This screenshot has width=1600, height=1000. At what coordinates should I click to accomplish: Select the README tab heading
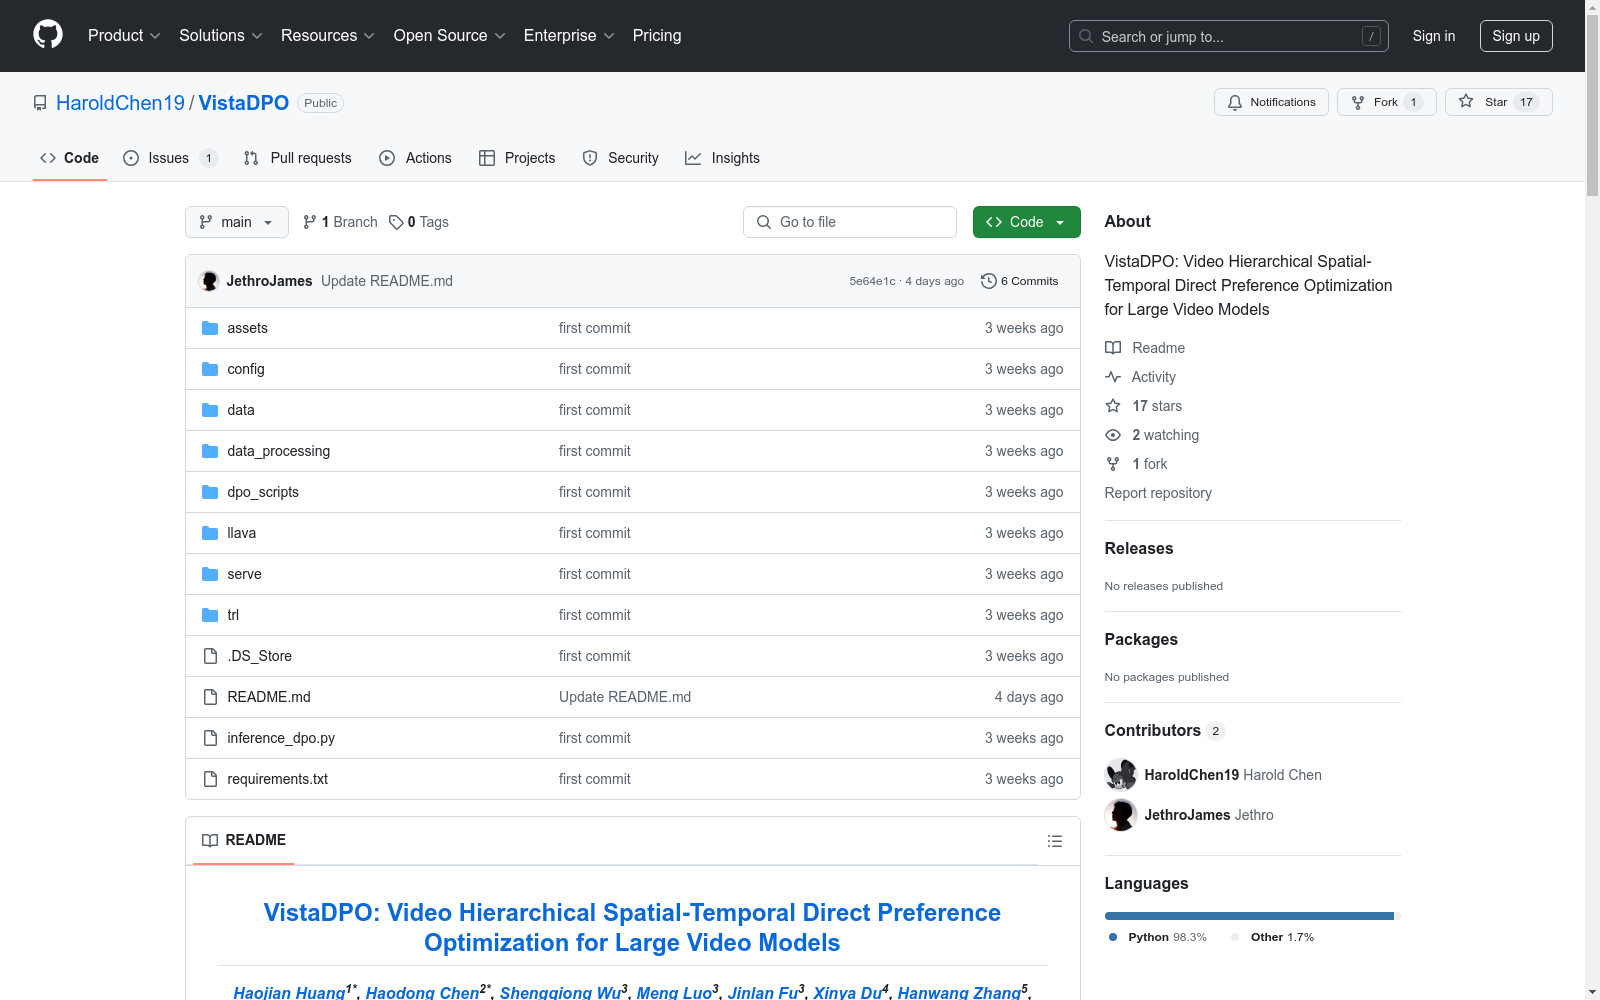pos(244,840)
